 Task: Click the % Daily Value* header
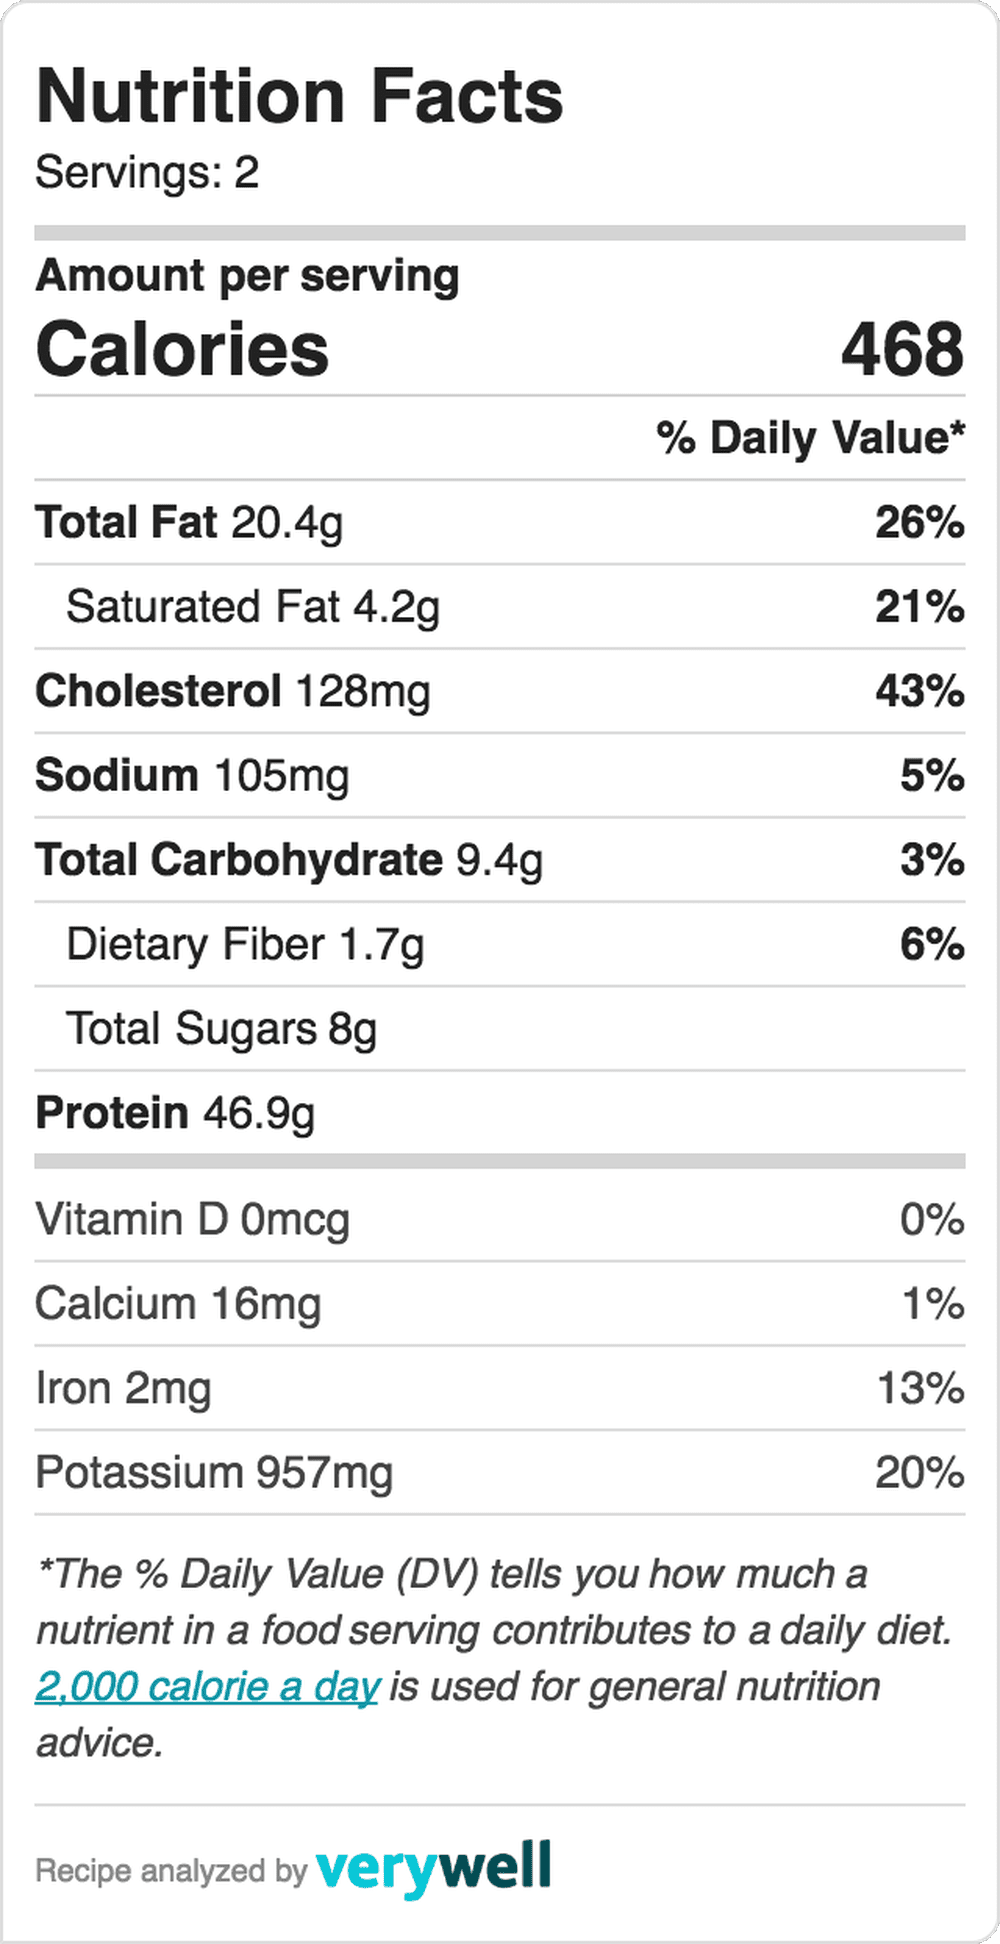click(811, 438)
